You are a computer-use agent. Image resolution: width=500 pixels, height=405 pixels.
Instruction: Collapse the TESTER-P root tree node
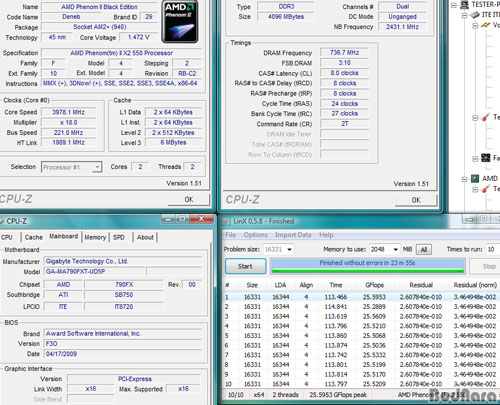click(454, 5)
